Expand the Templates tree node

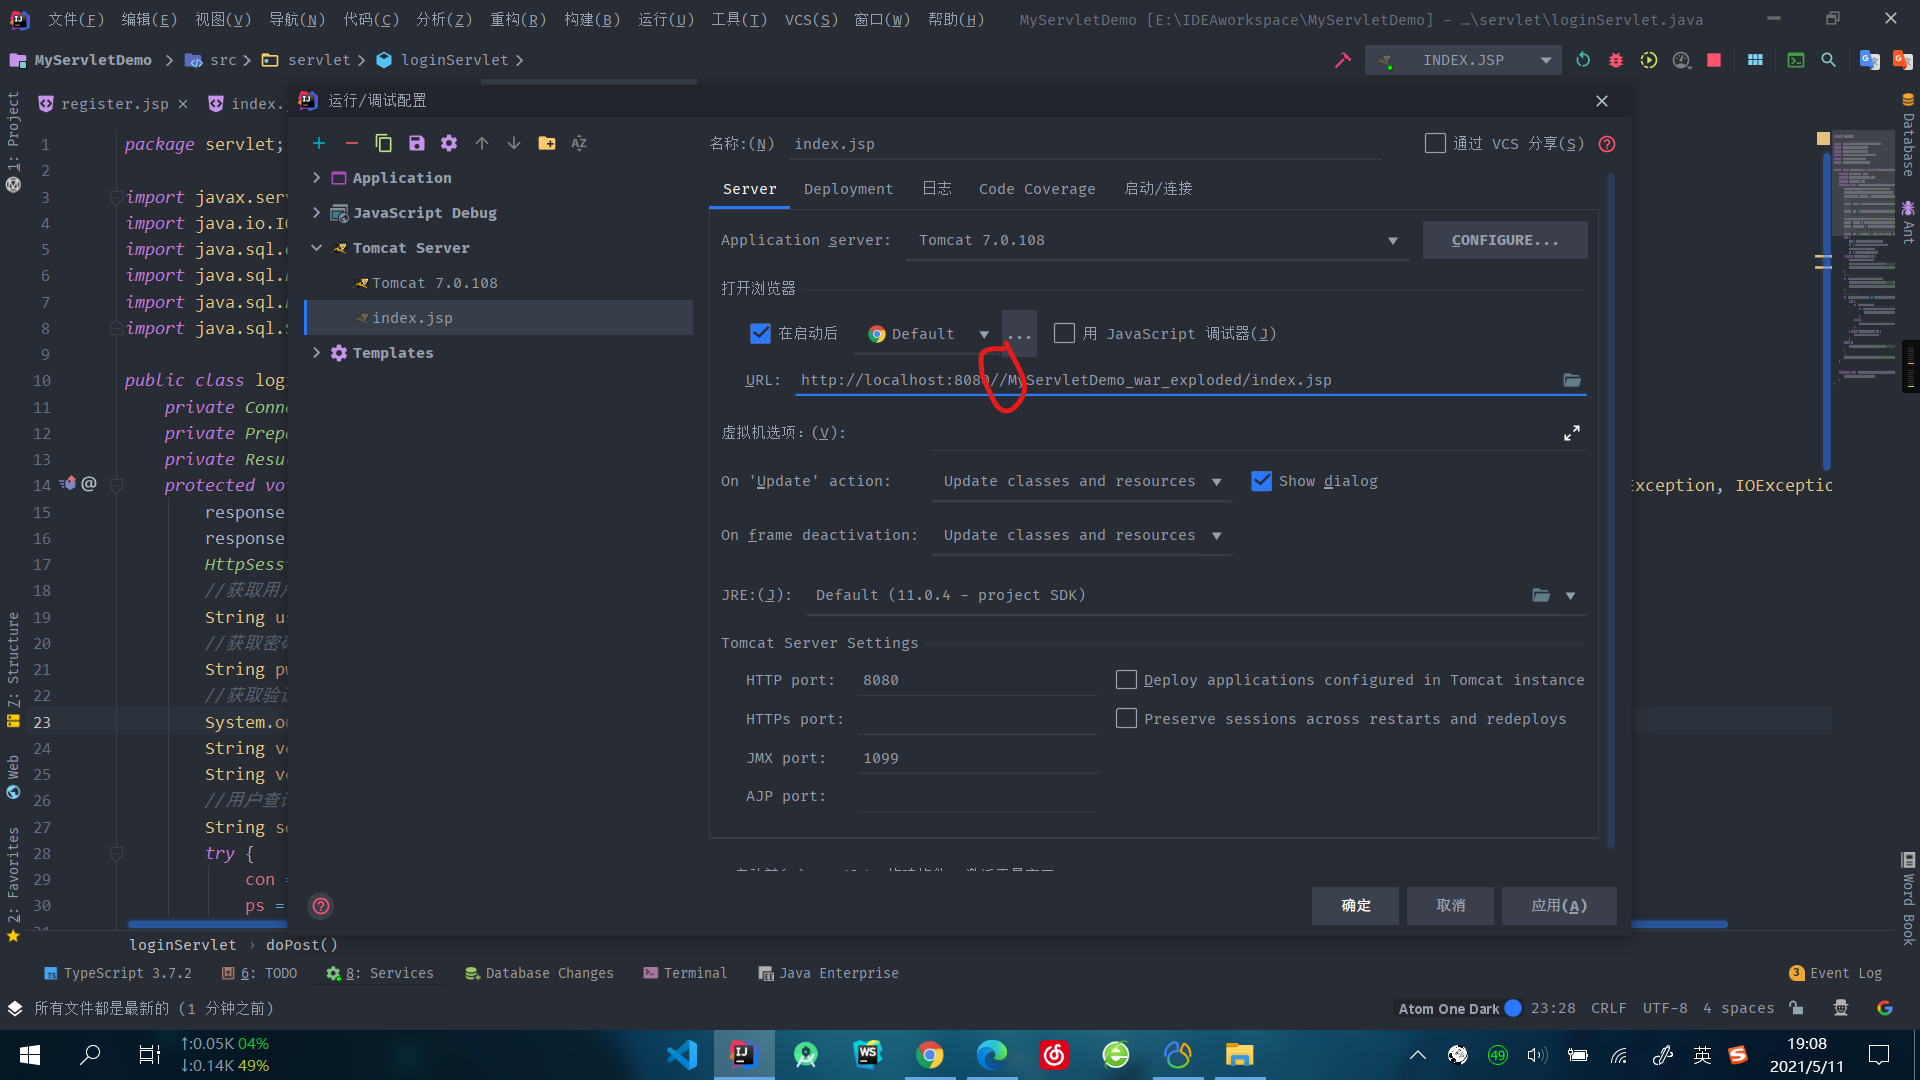click(x=317, y=353)
